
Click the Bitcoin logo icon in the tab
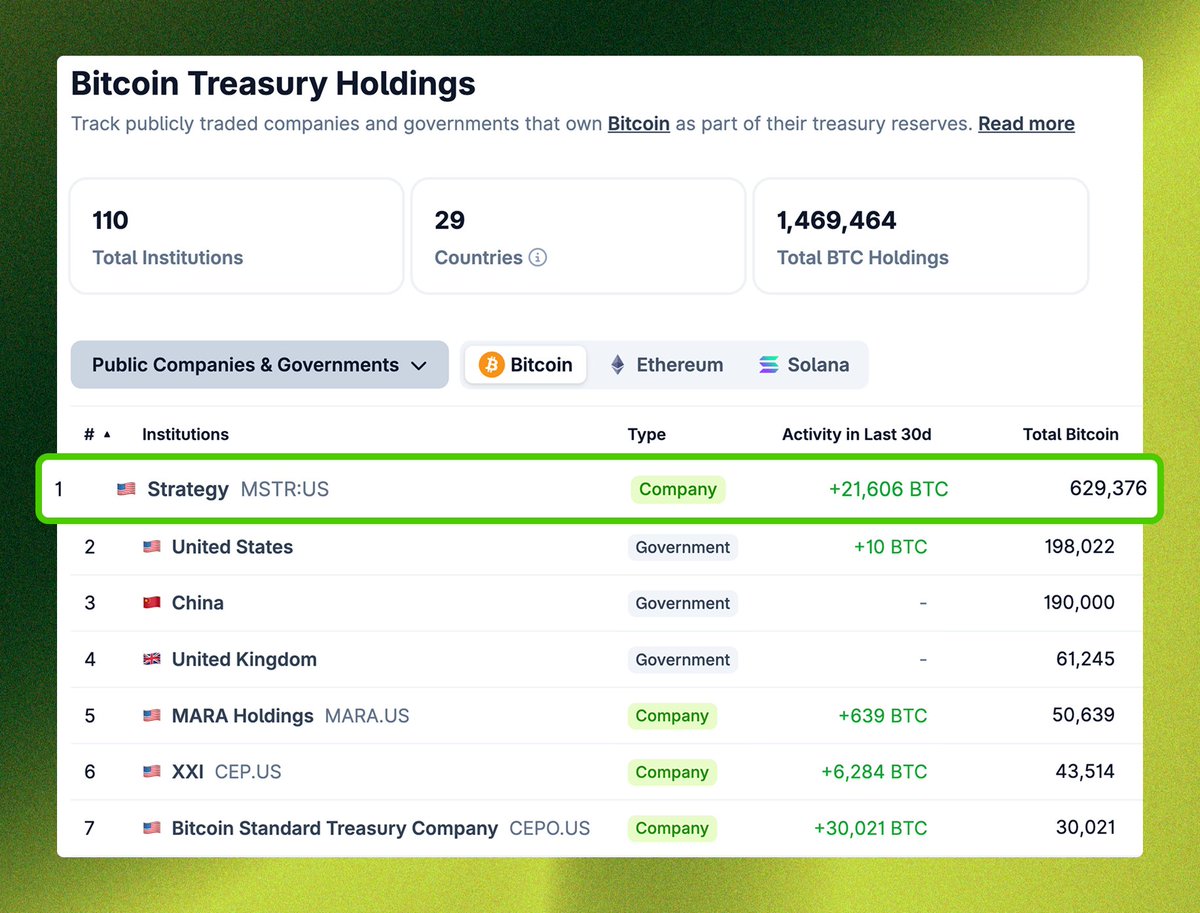(x=491, y=365)
